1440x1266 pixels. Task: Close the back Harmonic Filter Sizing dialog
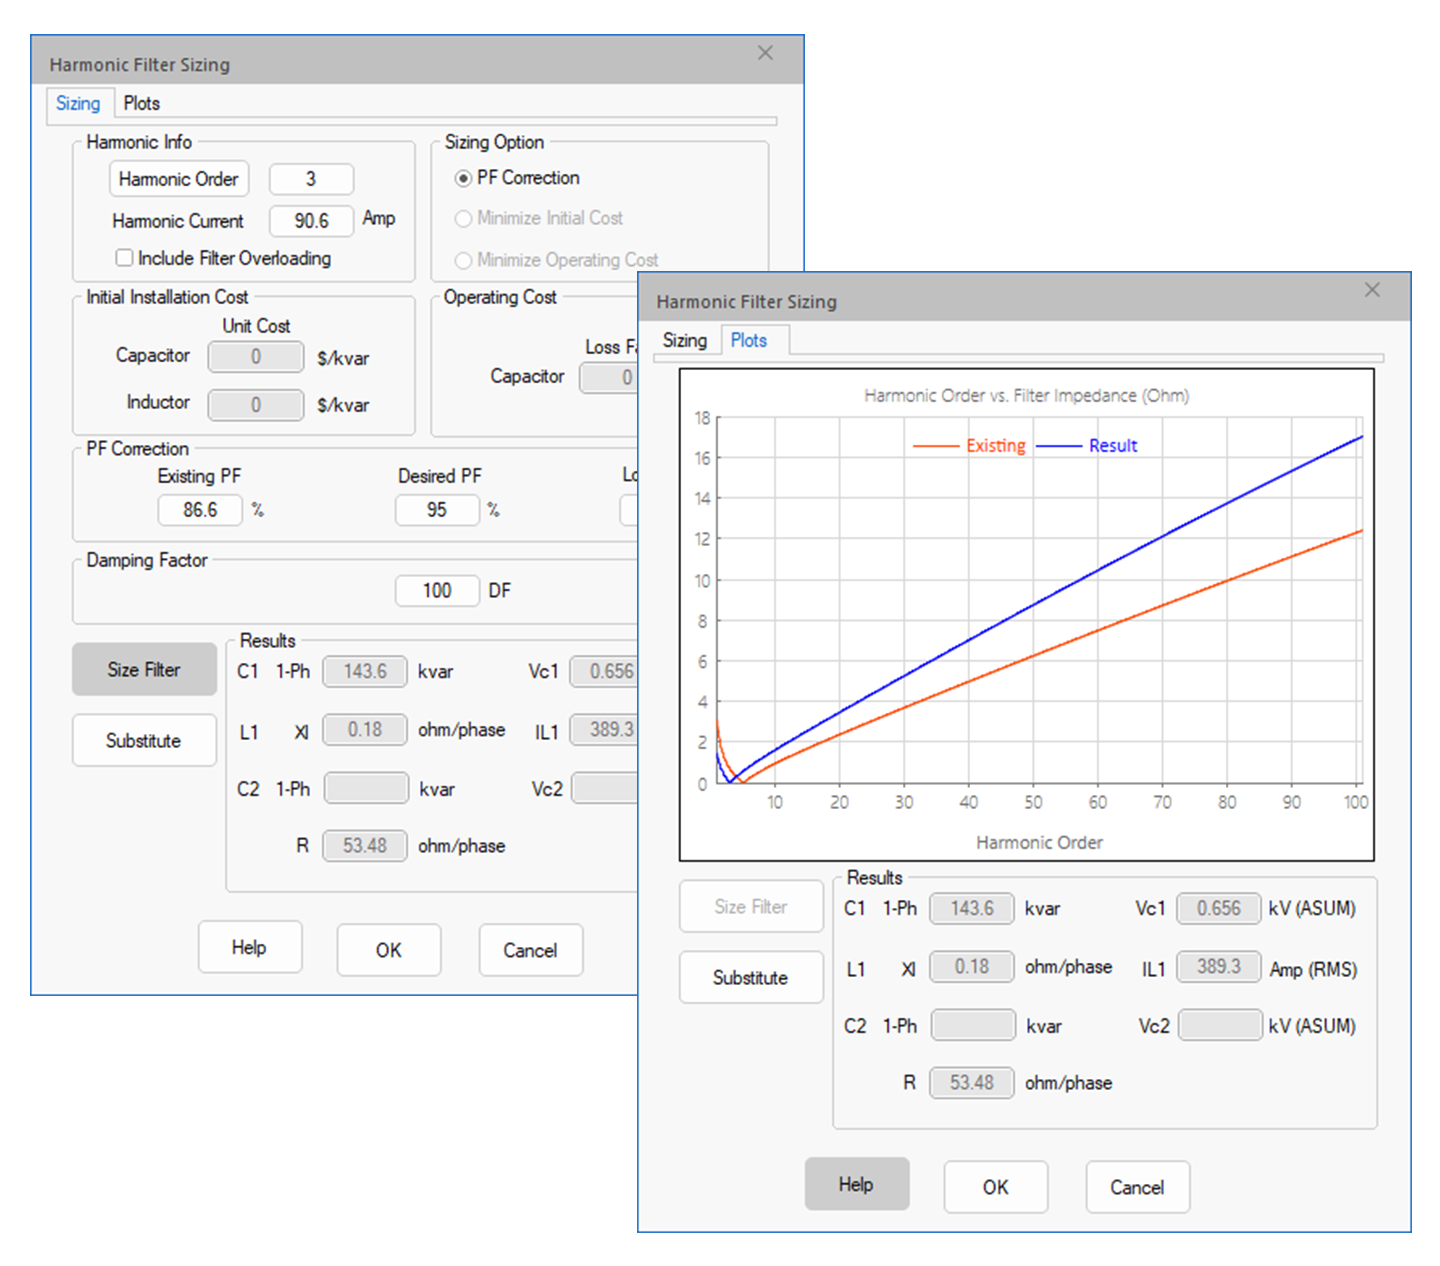pyautogui.click(x=765, y=53)
